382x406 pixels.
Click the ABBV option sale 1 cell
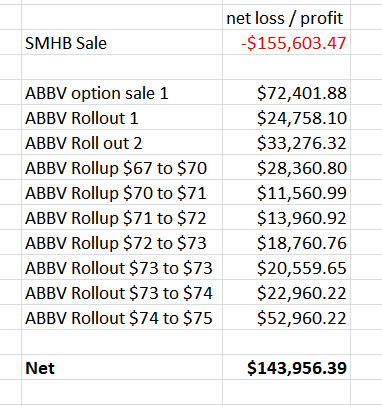coord(122,92)
